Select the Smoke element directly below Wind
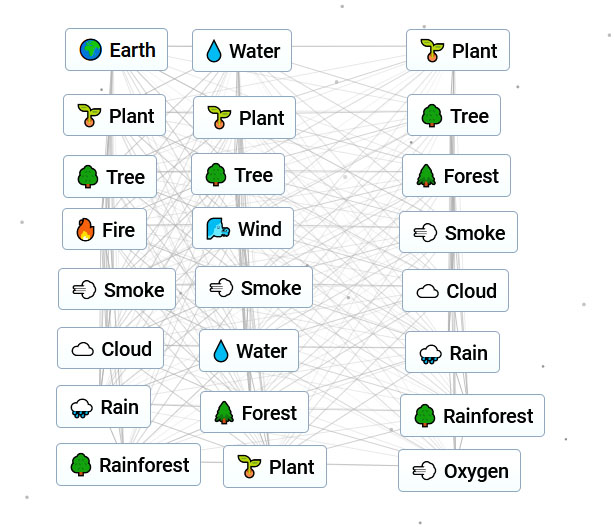The image size is (614, 527). pos(254,288)
